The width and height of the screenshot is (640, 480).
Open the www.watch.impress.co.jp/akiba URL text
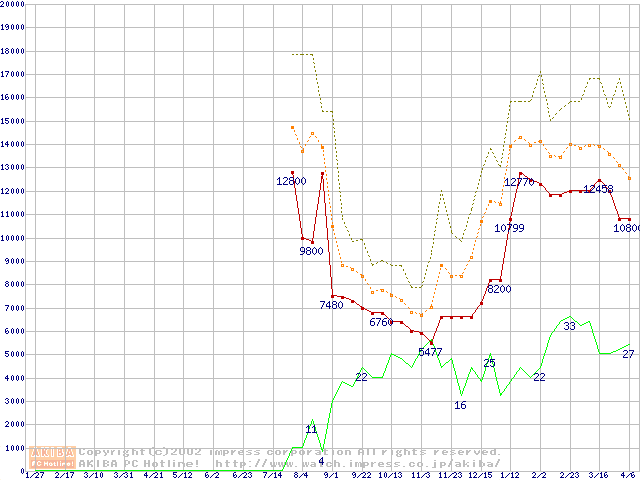point(357,464)
